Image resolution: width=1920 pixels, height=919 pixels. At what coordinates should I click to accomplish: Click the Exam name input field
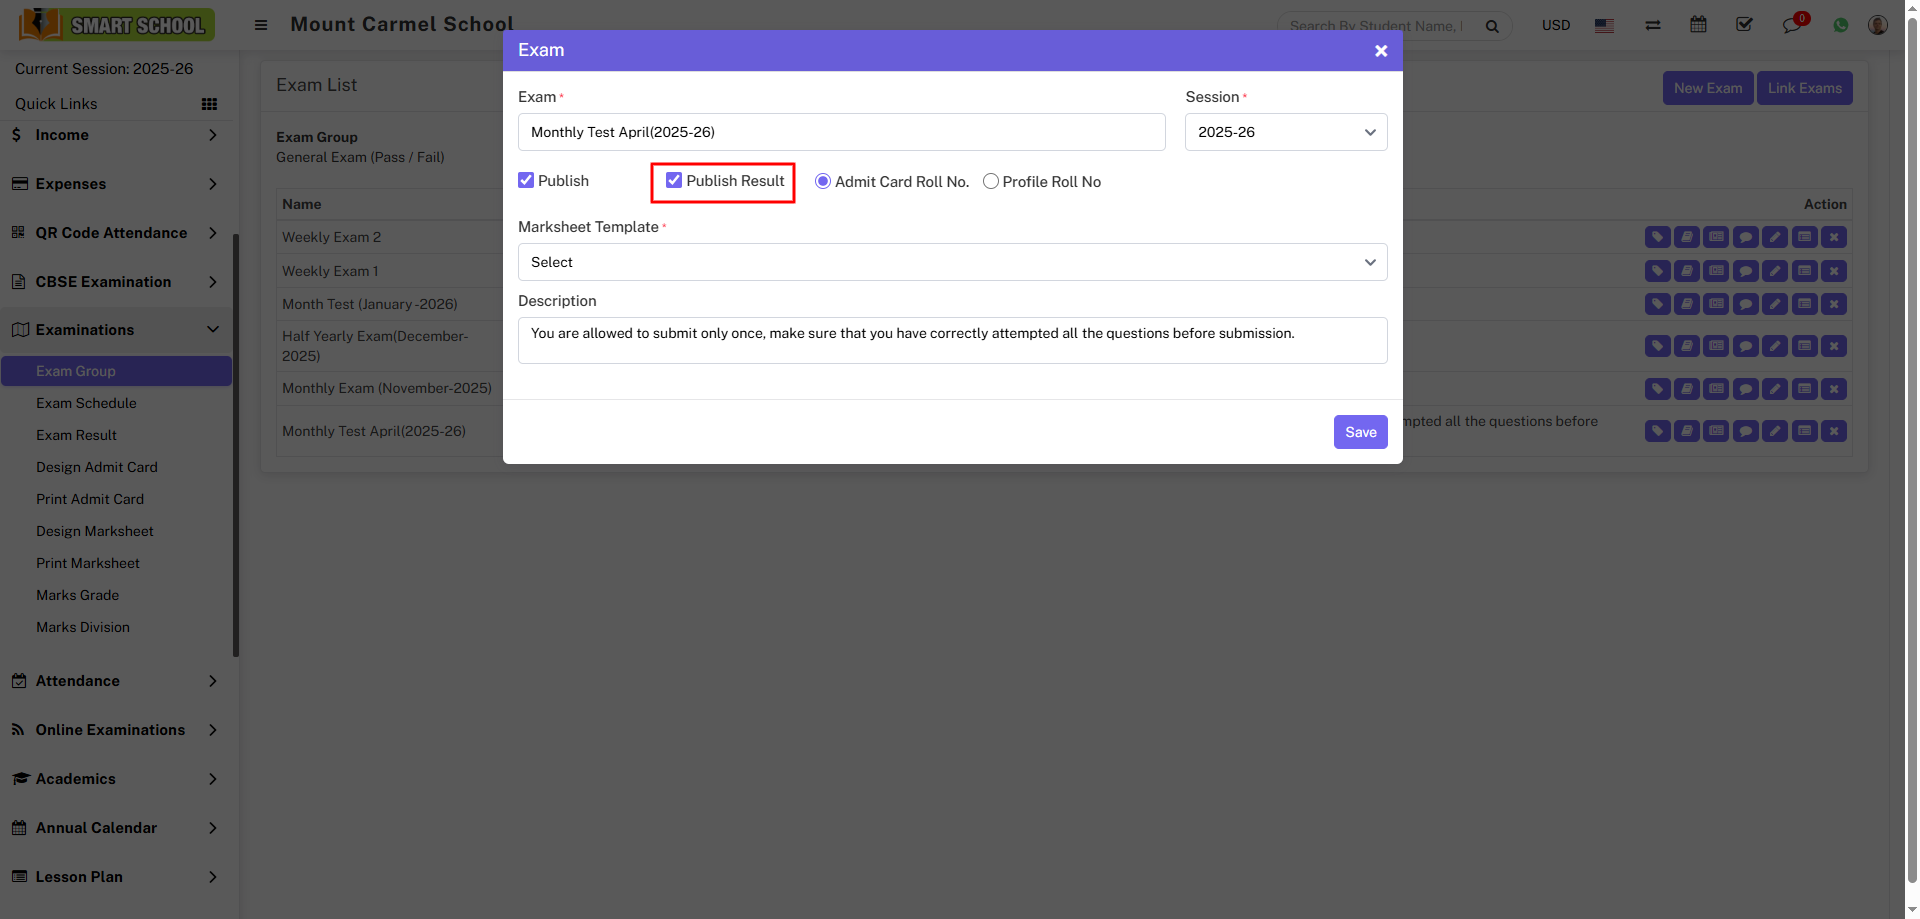click(841, 132)
